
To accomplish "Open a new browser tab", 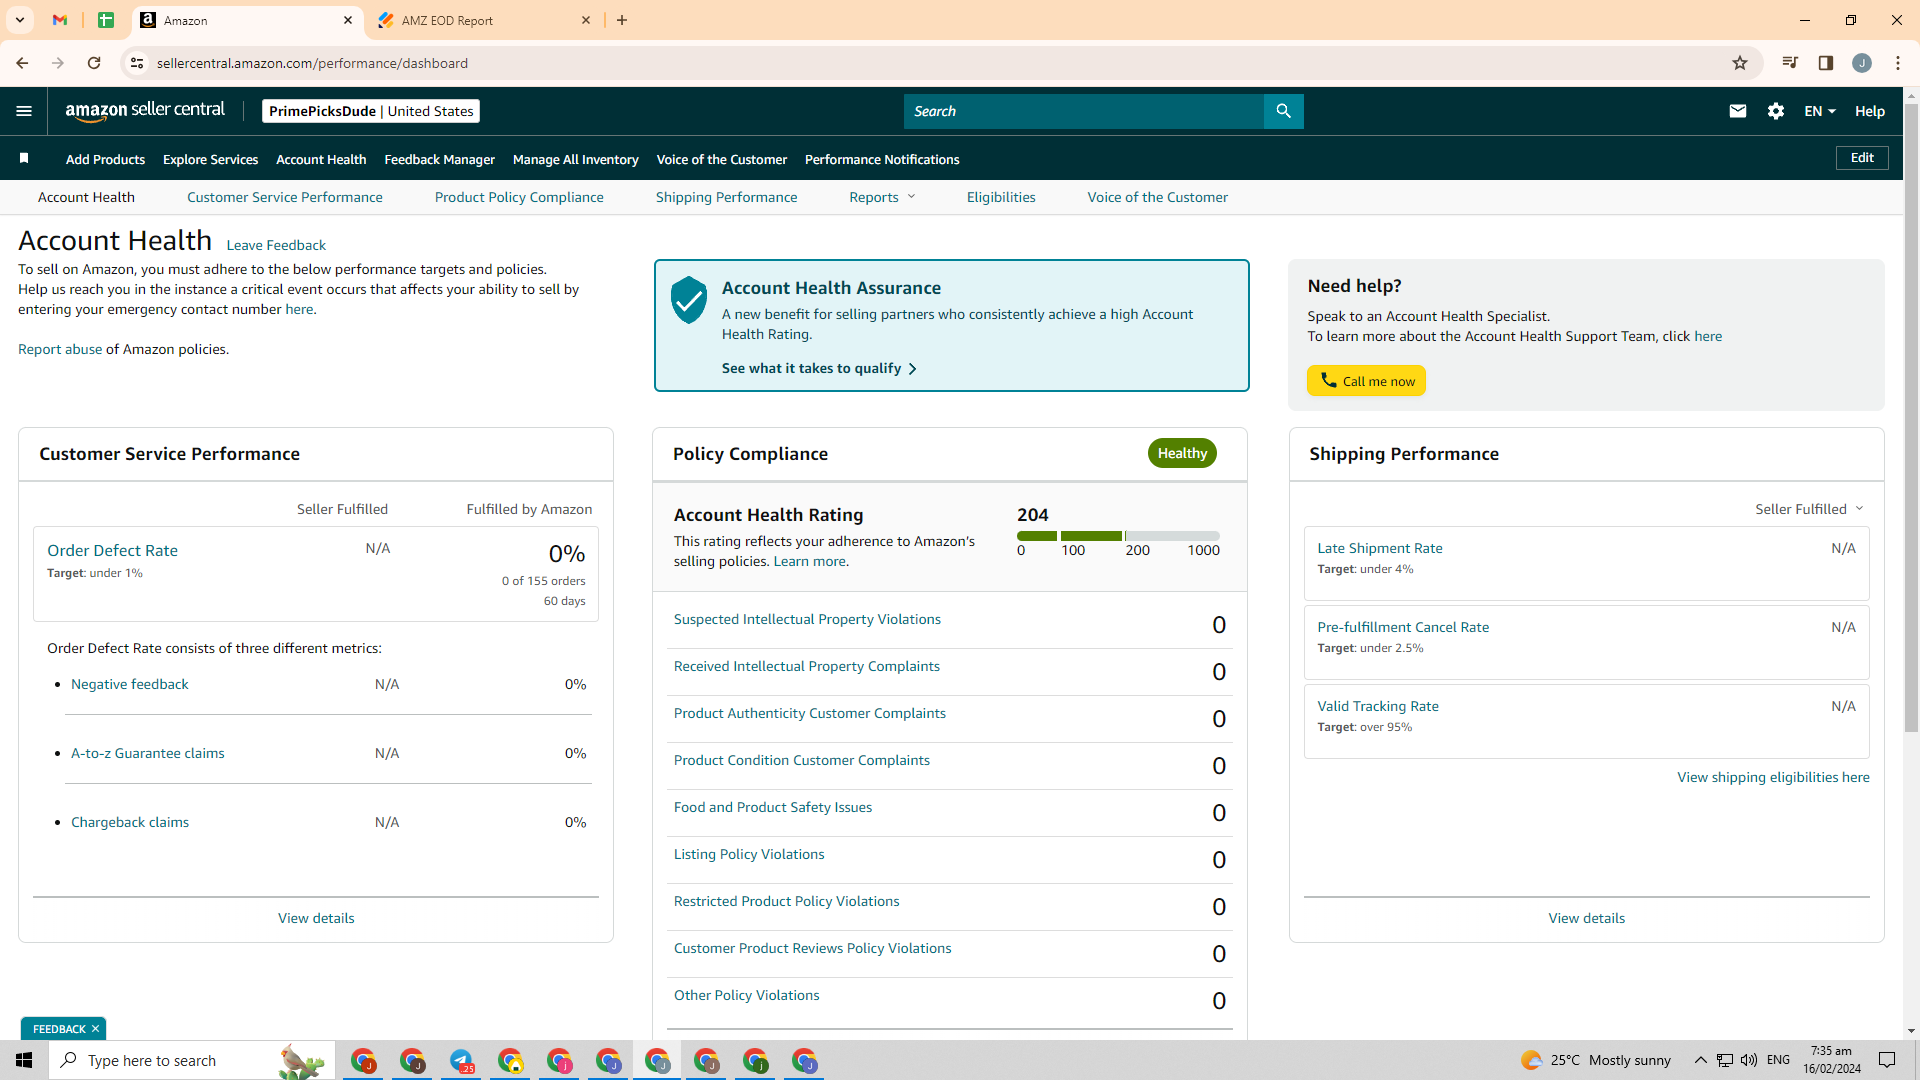I will [x=622, y=20].
